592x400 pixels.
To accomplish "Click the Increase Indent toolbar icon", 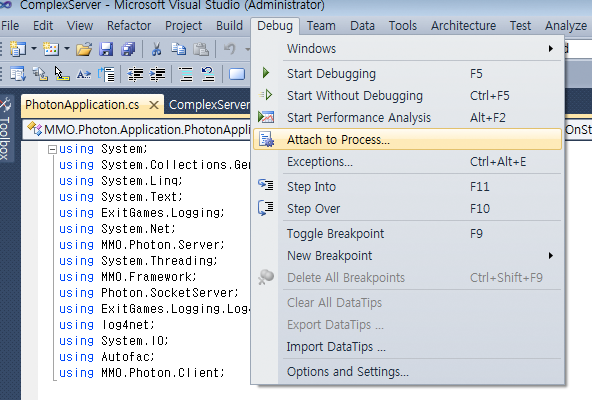I will [x=157, y=74].
